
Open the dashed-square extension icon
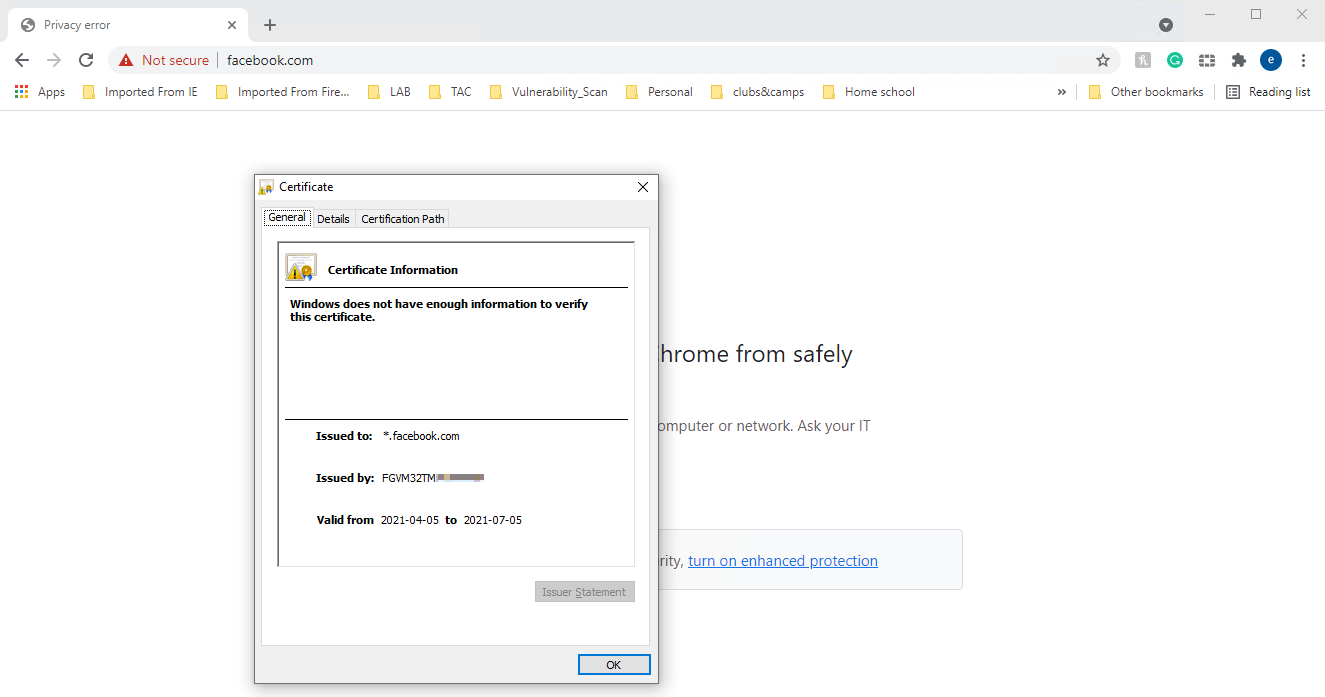click(x=1206, y=60)
